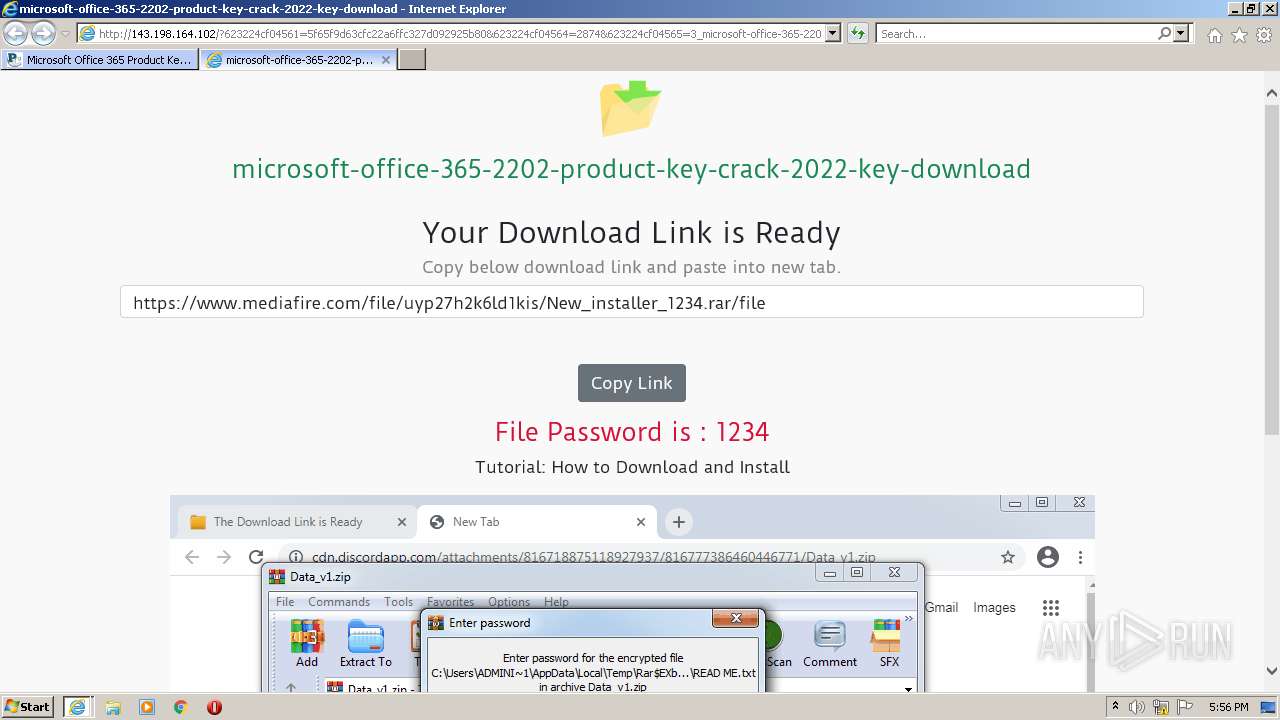Screen dimensions: 1280x720
Task: Click the green refresh arrows next to the address bar
Action: point(858,34)
